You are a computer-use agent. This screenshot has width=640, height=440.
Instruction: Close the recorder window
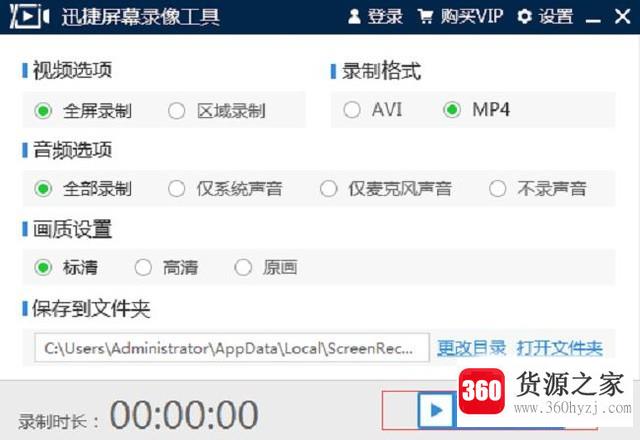coord(622,17)
